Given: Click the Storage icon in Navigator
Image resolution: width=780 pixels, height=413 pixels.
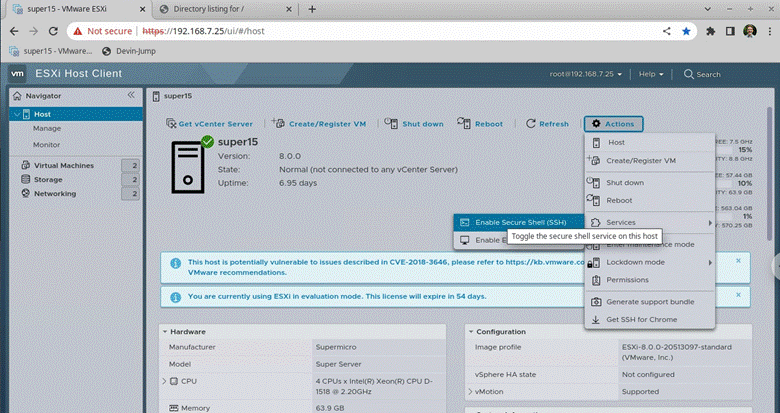Looking at the screenshot, I should coord(25,179).
